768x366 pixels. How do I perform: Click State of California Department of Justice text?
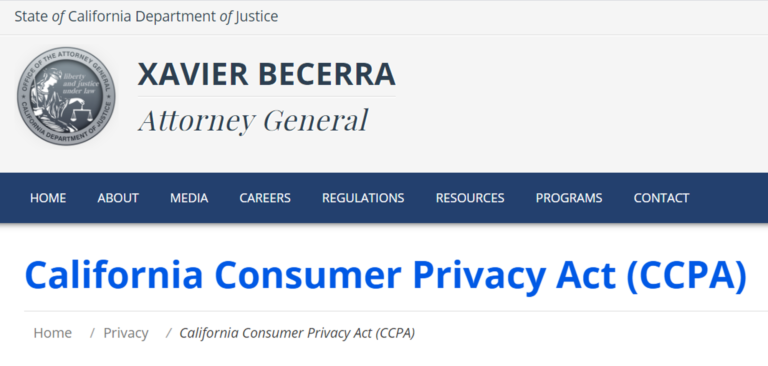146,16
